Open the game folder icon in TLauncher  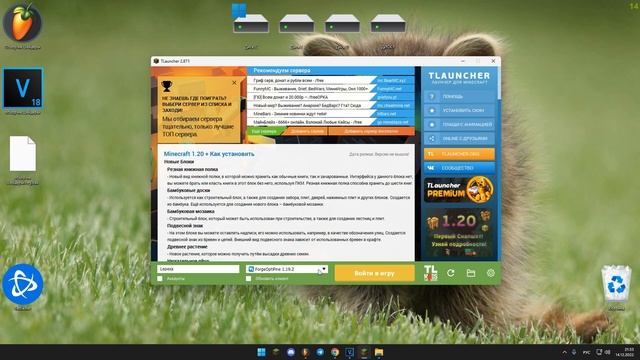471,273
